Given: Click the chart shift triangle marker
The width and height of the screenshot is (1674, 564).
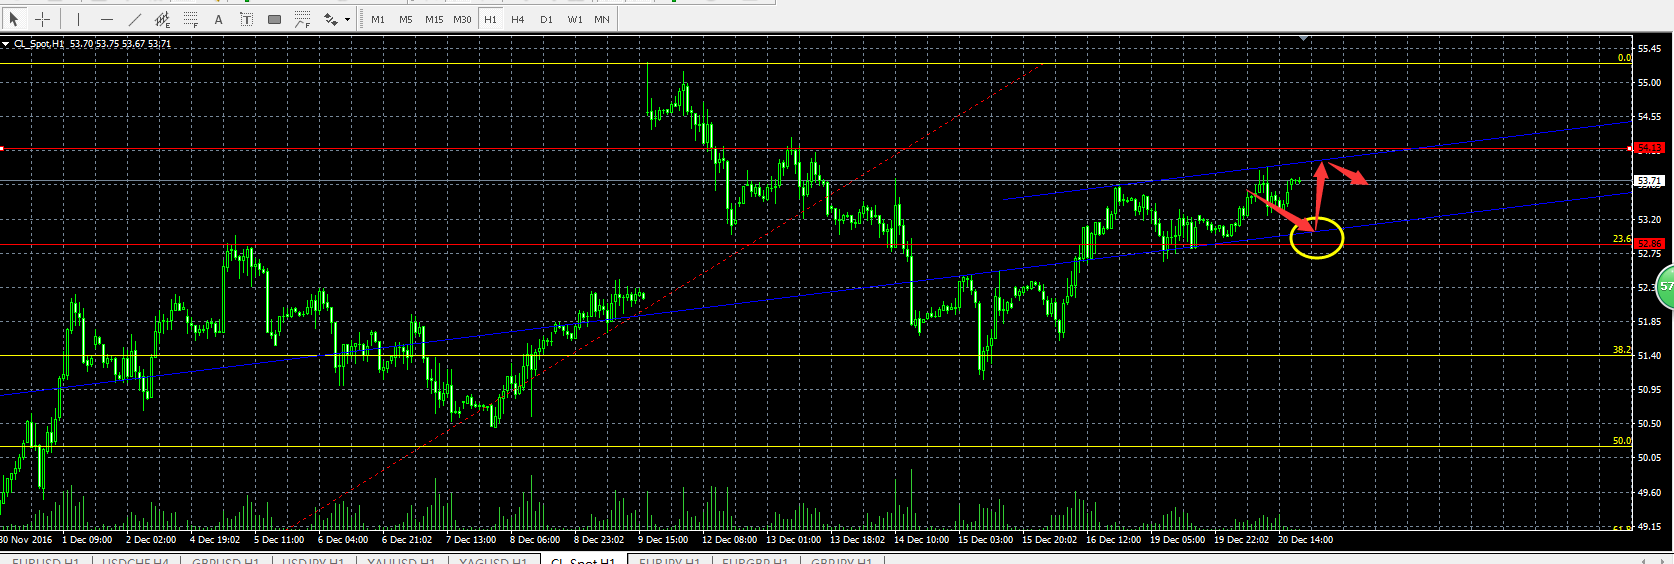Looking at the screenshot, I should click(1304, 38).
